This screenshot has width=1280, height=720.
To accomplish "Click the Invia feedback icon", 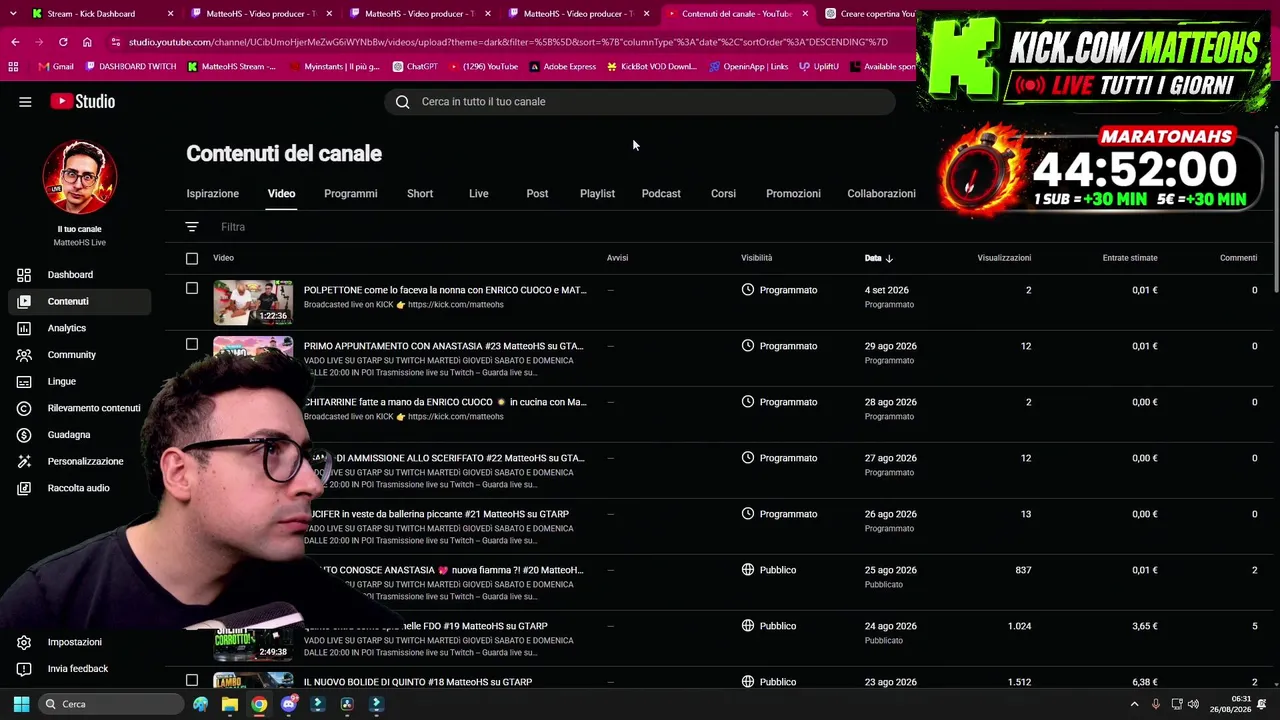I will pos(24,669).
